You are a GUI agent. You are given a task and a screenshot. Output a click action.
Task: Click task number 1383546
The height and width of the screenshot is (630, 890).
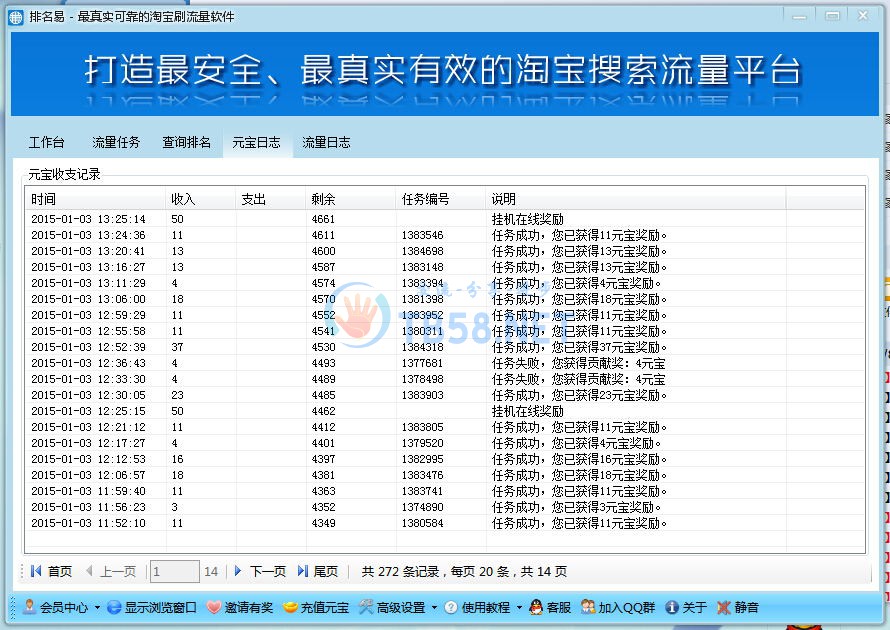click(422, 235)
